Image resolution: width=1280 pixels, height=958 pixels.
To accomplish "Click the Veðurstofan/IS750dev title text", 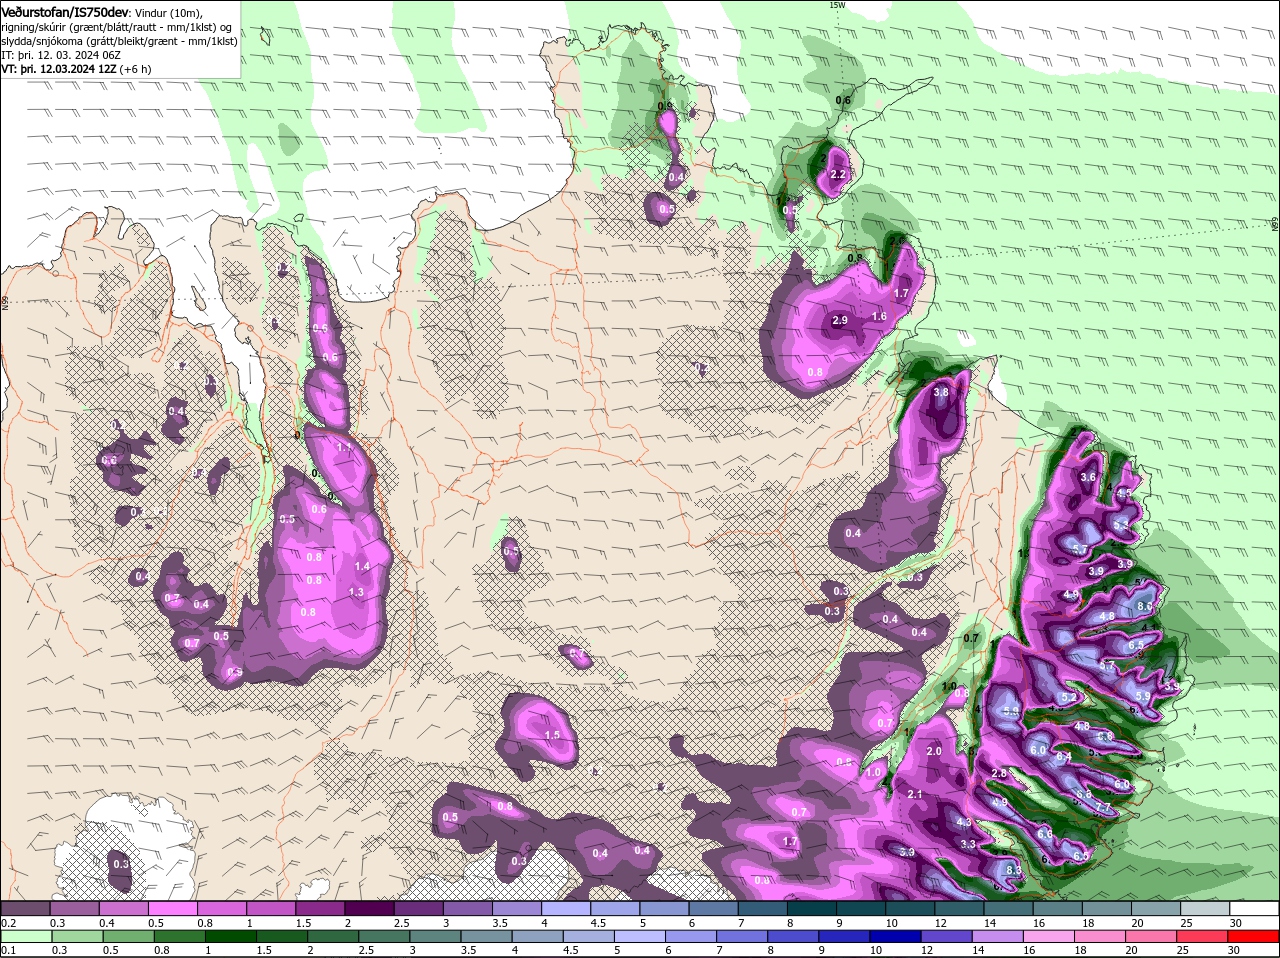I will coord(65,12).
